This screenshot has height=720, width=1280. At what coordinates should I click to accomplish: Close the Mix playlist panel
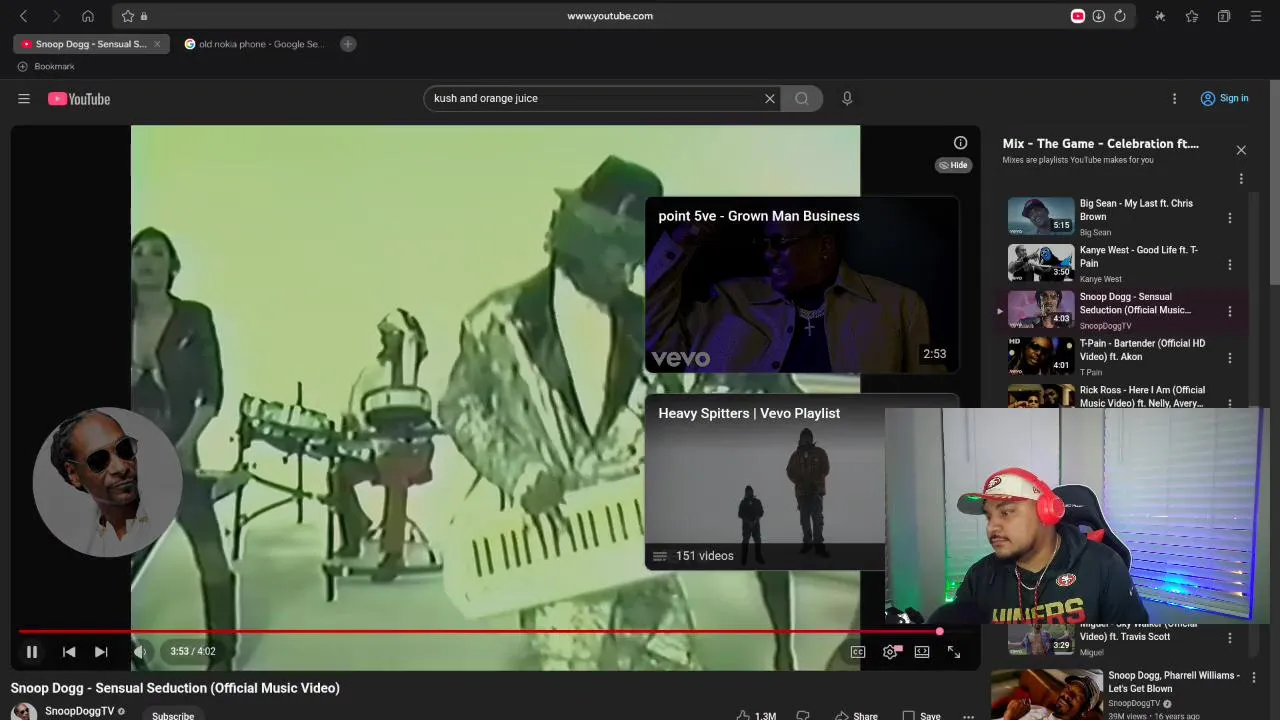pyautogui.click(x=1241, y=150)
